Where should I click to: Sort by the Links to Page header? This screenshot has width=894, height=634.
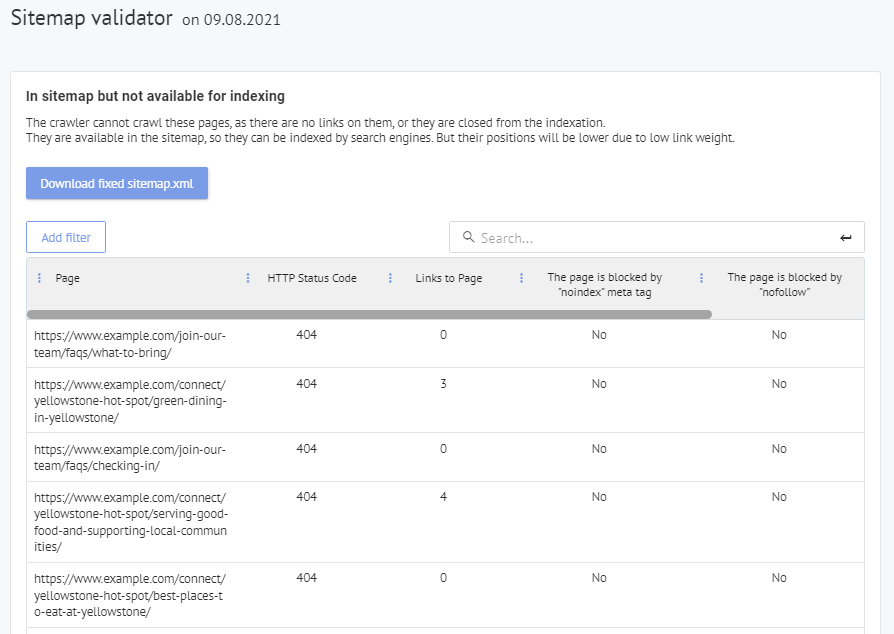tap(448, 278)
